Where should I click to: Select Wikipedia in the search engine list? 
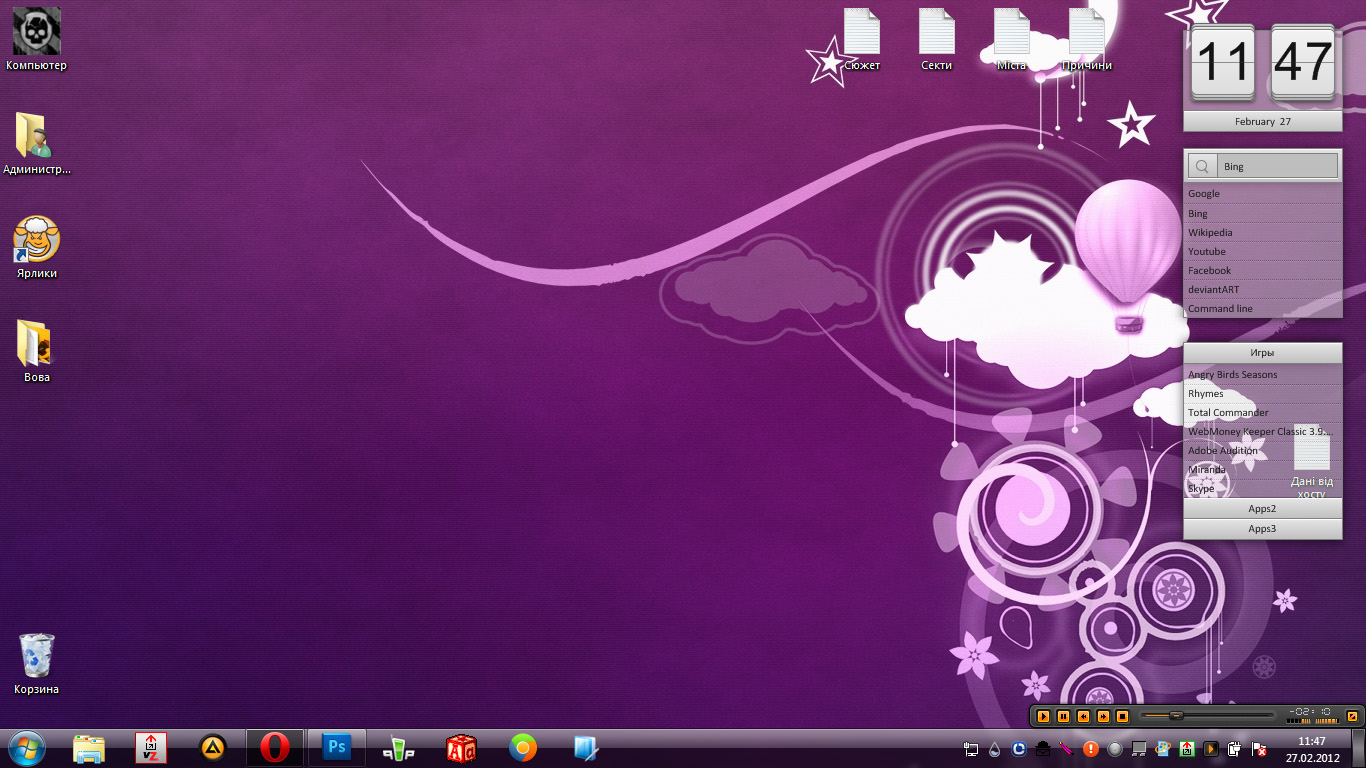(x=1210, y=233)
